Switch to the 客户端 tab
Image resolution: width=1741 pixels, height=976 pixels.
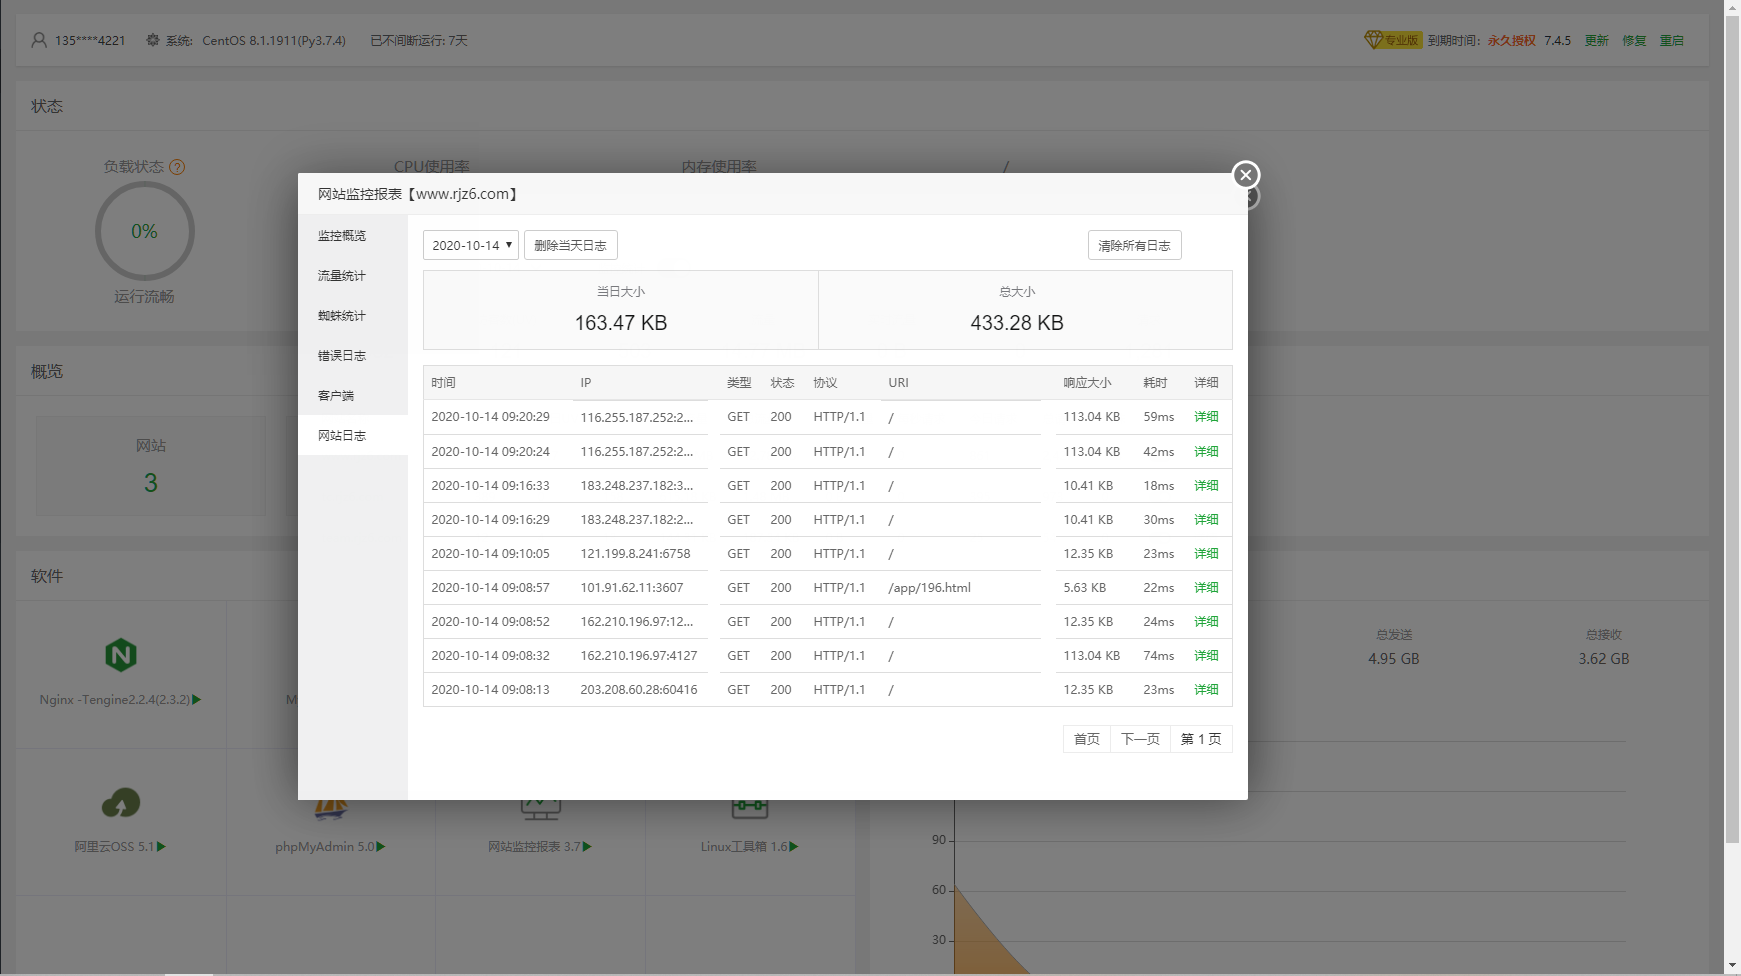(x=336, y=396)
